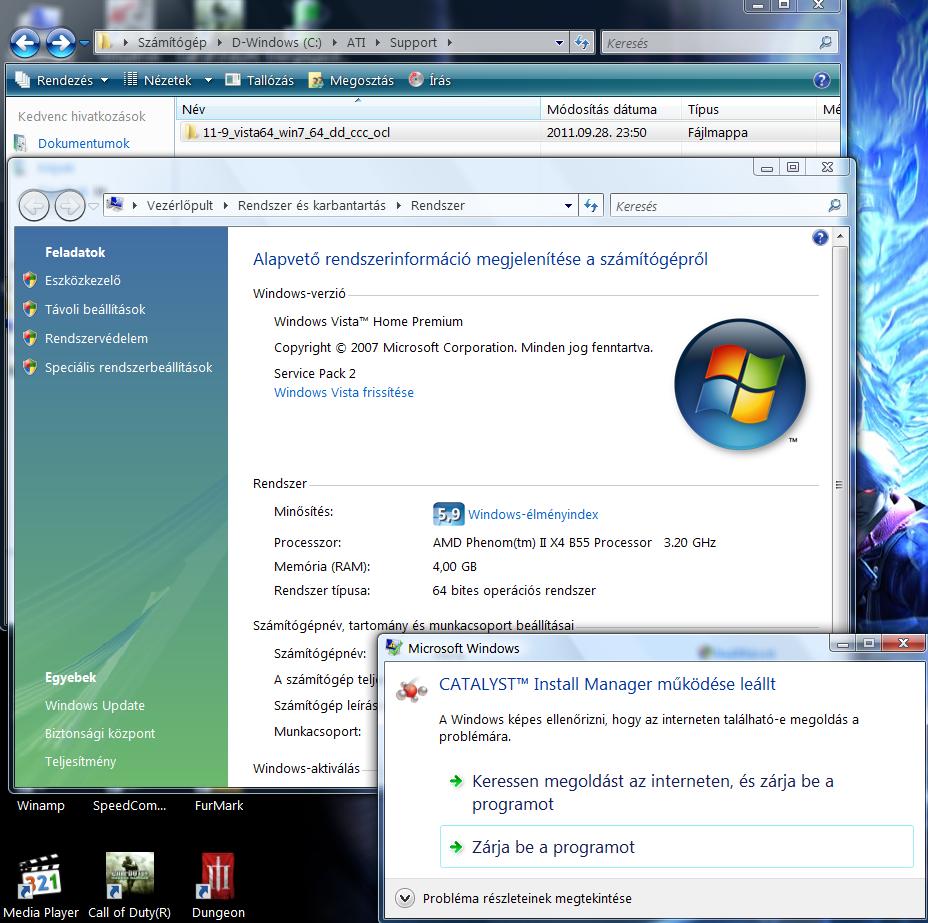Open recent pages arrow beside Explorer forward button
Screen dimensions: 928x923
tap(84, 43)
